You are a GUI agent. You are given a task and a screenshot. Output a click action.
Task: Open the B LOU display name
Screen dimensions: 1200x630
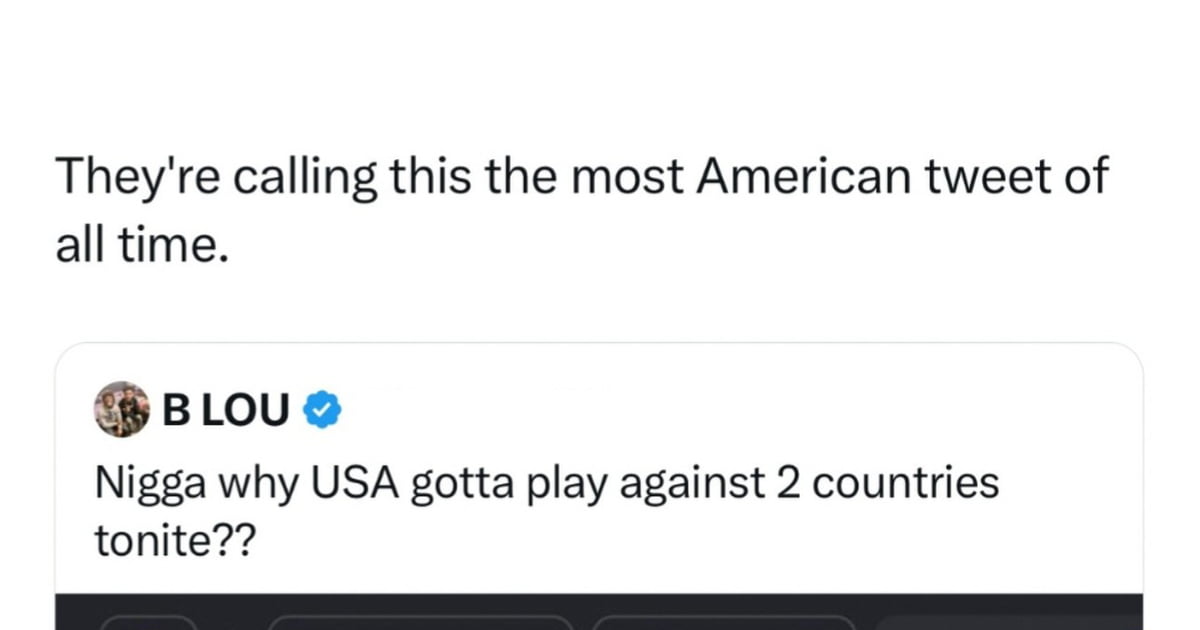(x=226, y=410)
